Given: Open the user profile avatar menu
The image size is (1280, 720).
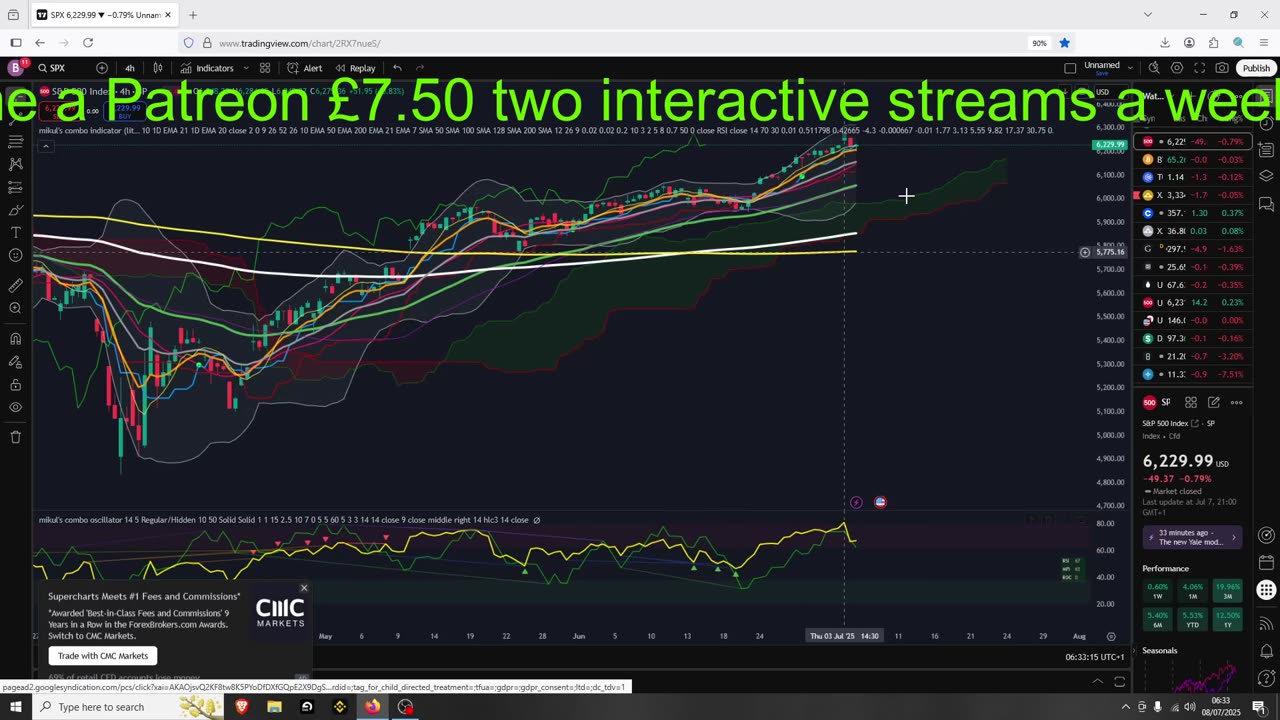Looking at the screenshot, I should point(15,68).
